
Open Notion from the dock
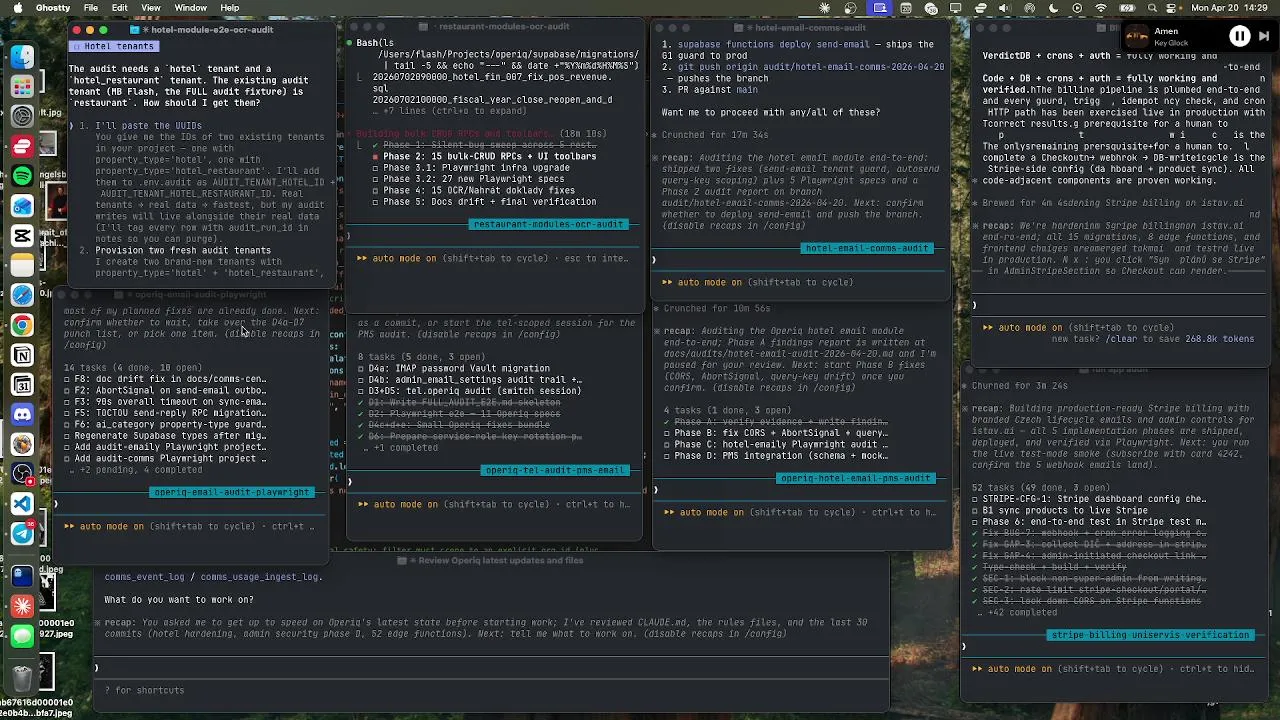pyautogui.click(x=22, y=355)
